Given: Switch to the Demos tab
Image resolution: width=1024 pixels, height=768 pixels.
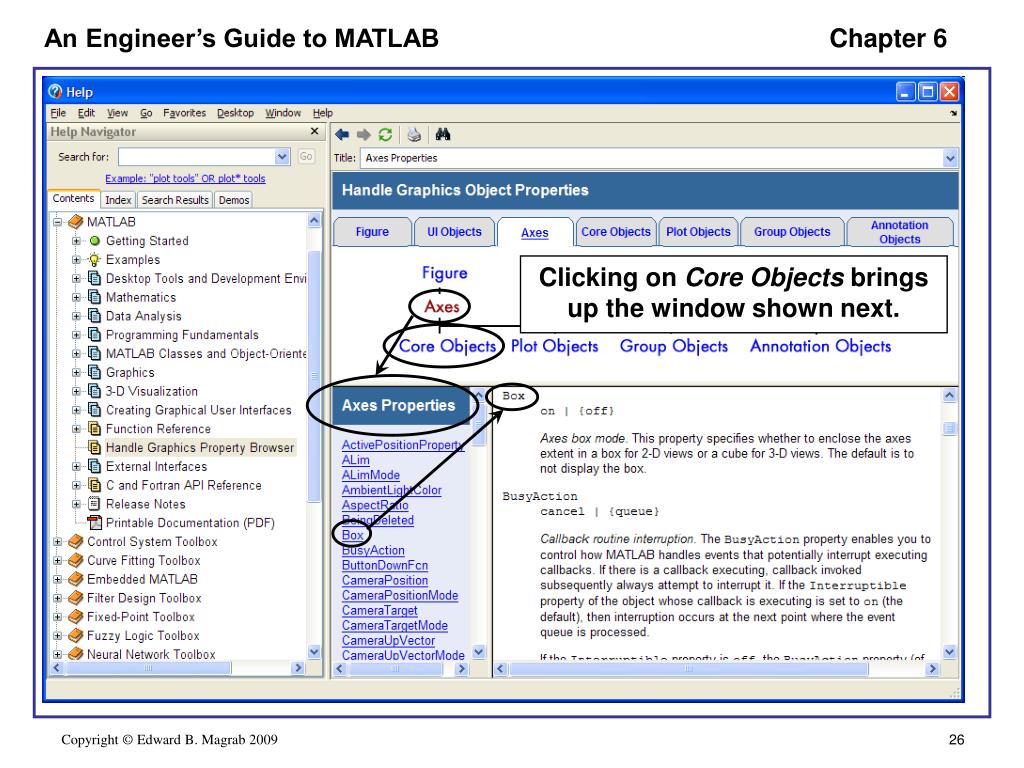Looking at the screenshot, I should (x=234, y=200).
